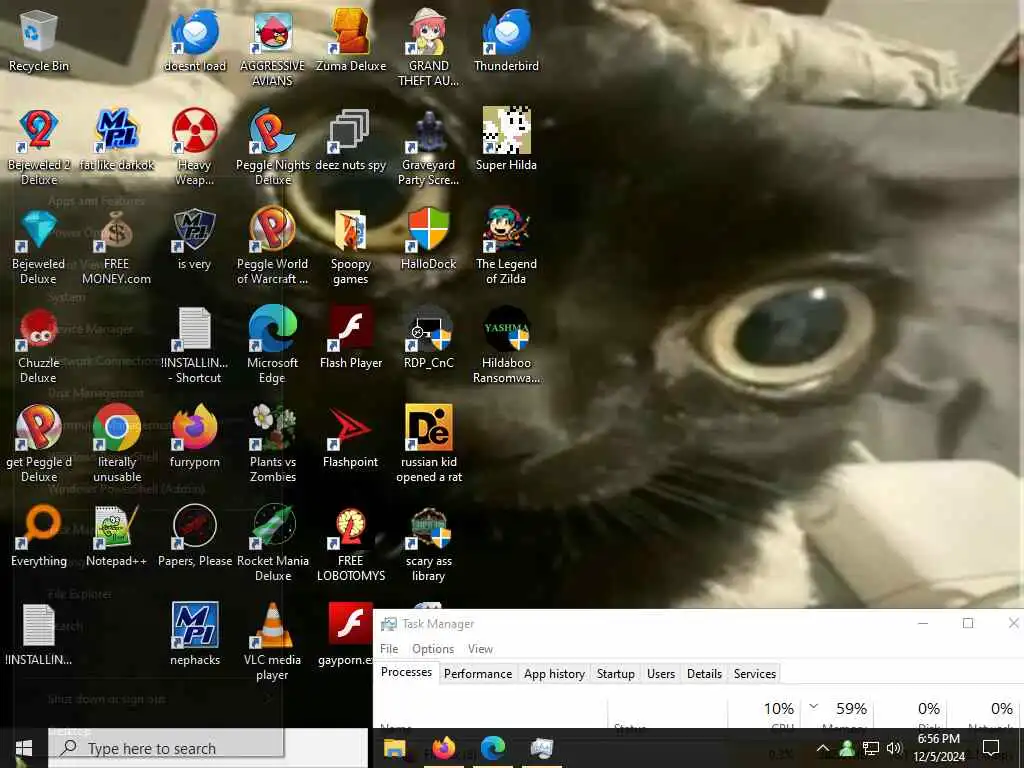This screenshot has width=1024, height=768.
Task: Select the Processes tab in Task Manager
Action: point(406,672)
